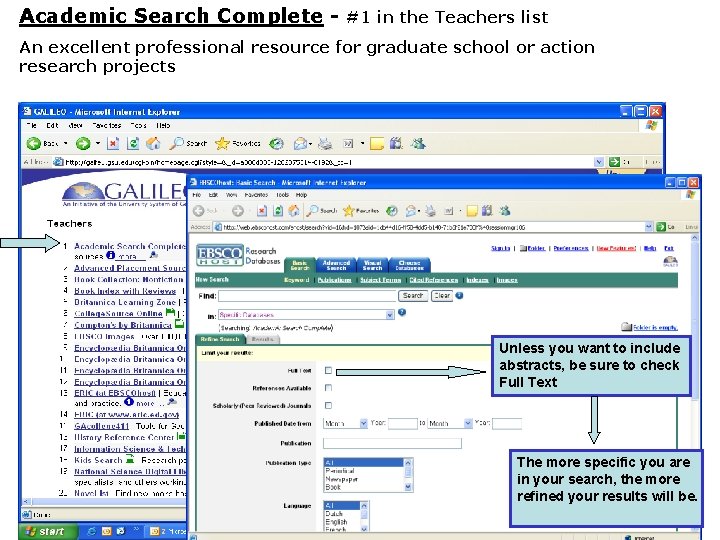
Task: Click the EBSCO Host logo
Action: click(x=220, y=255)
